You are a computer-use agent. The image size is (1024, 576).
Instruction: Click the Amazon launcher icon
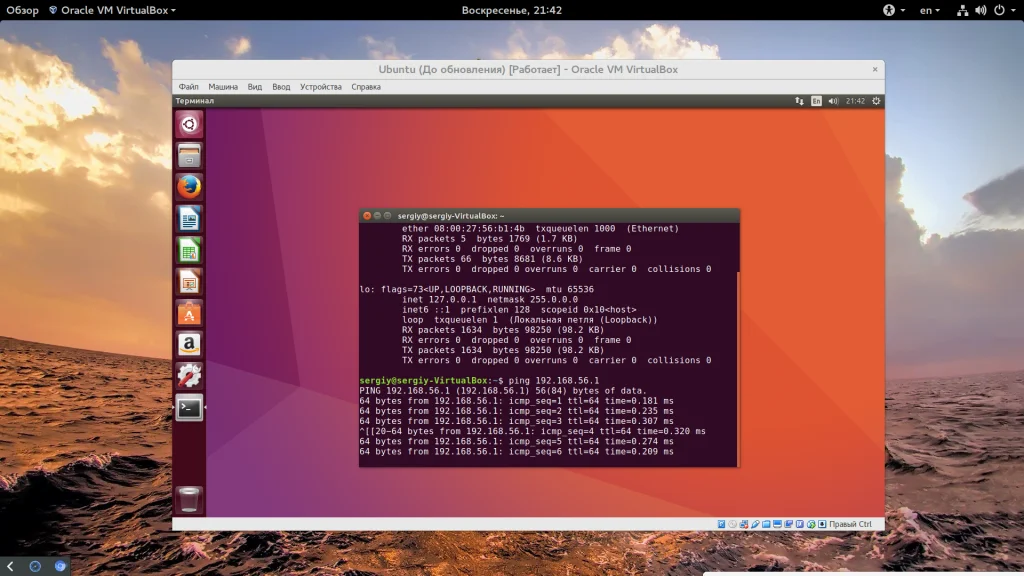tap(189, 345)
